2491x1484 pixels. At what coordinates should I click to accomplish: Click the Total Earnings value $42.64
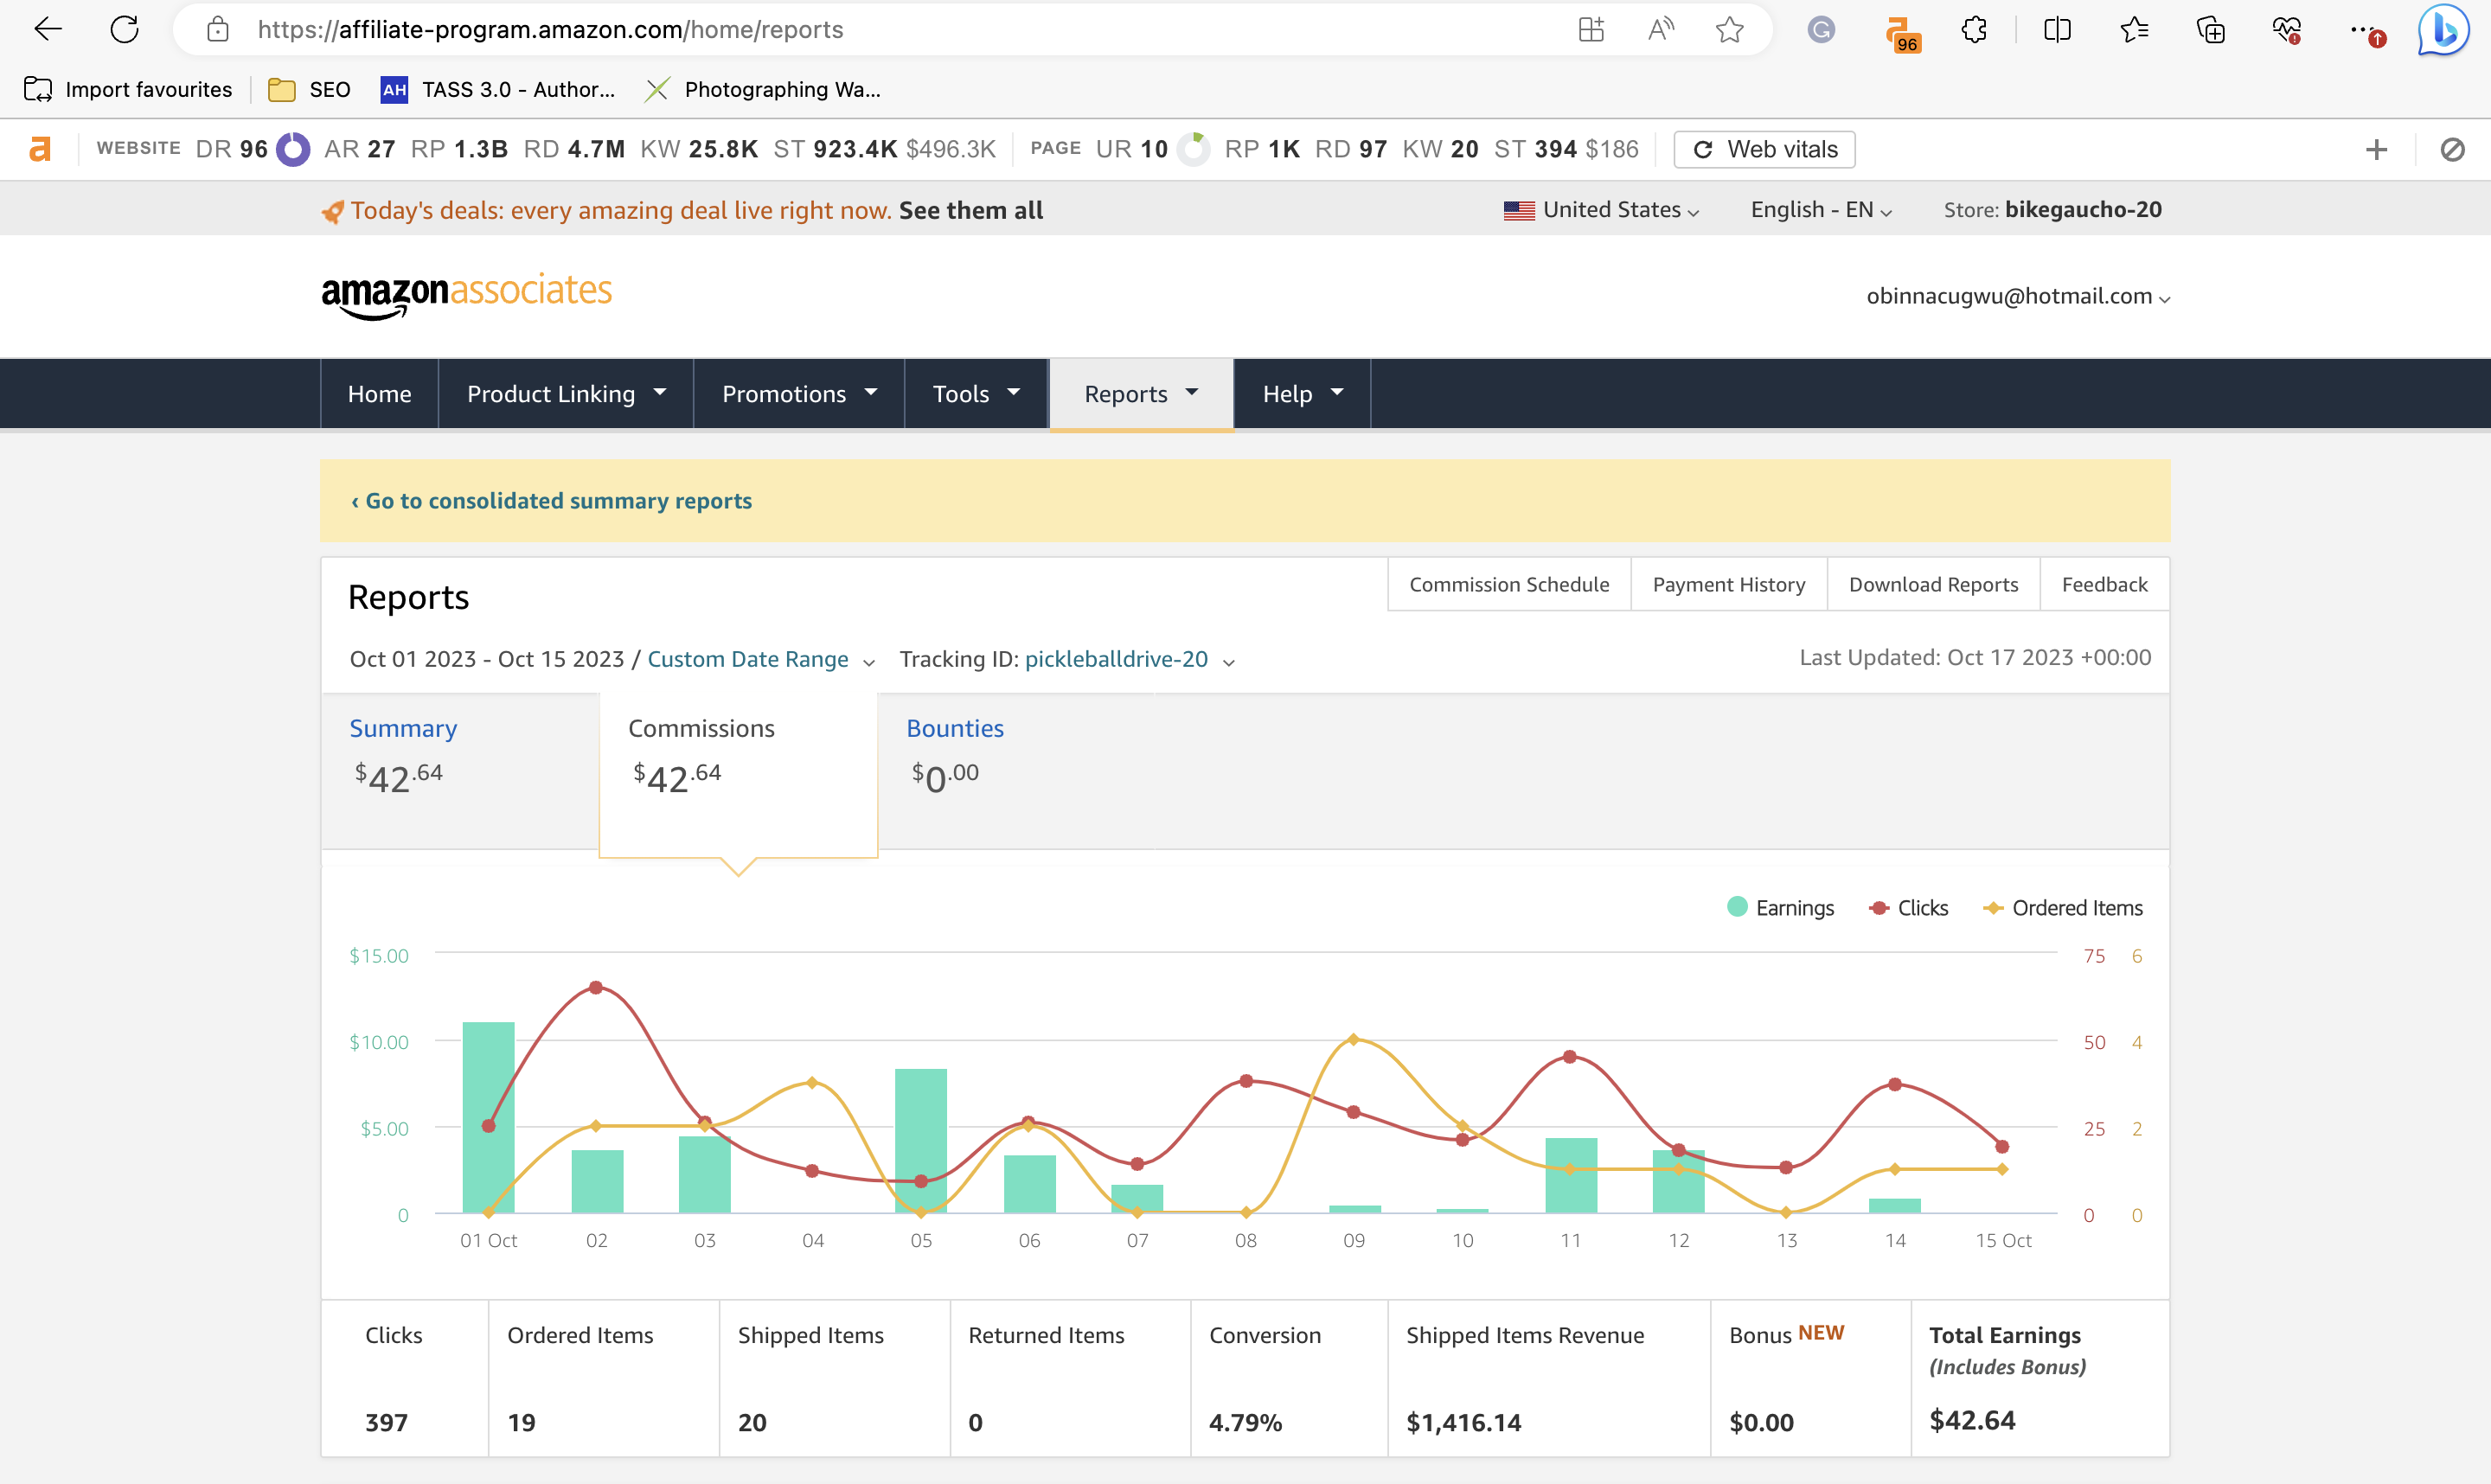[x=1972, y=1421]
